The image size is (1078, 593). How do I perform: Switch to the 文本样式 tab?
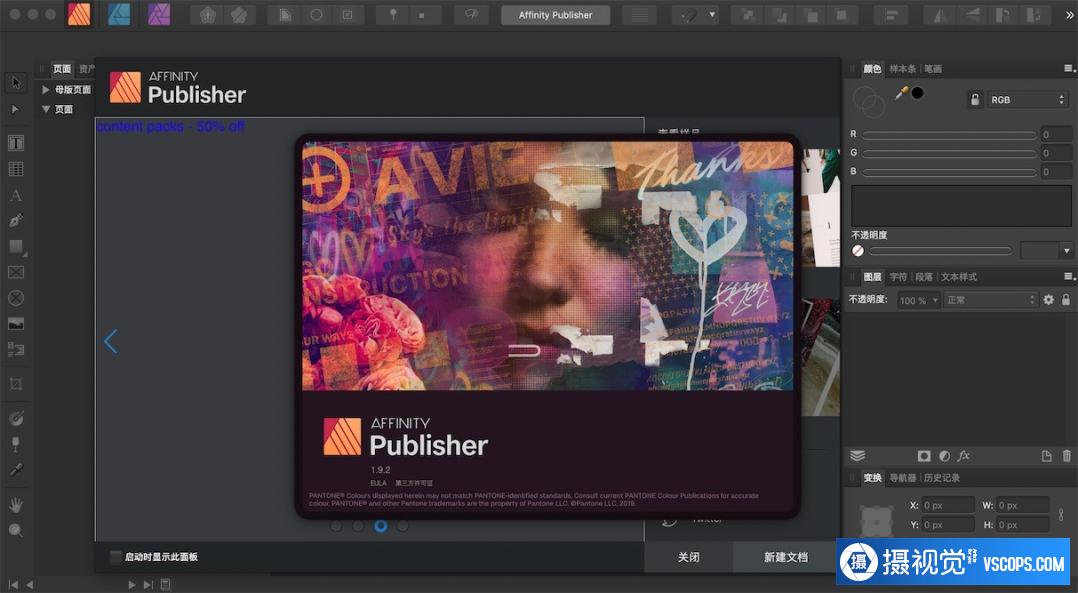click(x=958, y=277)
